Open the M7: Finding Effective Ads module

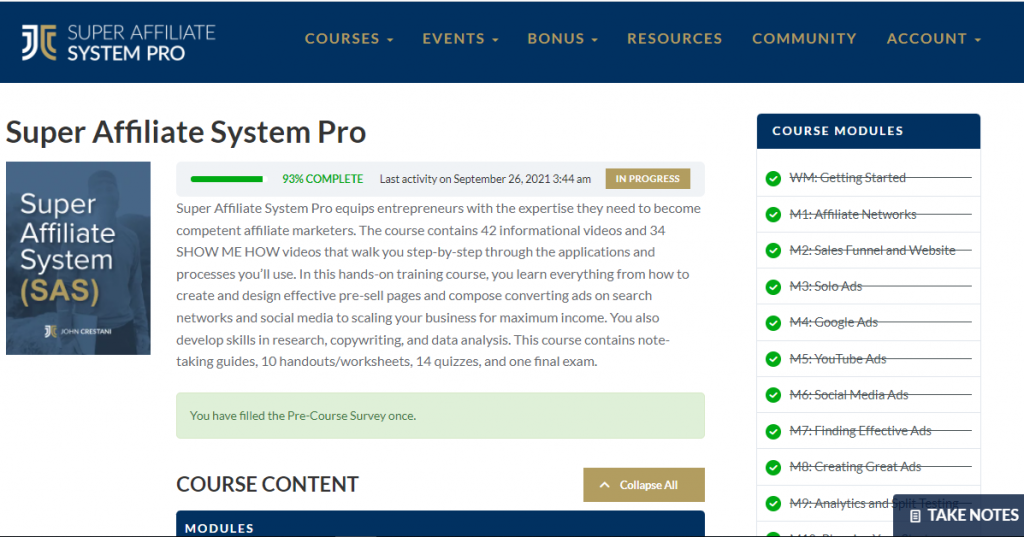[x=860, y=431]
